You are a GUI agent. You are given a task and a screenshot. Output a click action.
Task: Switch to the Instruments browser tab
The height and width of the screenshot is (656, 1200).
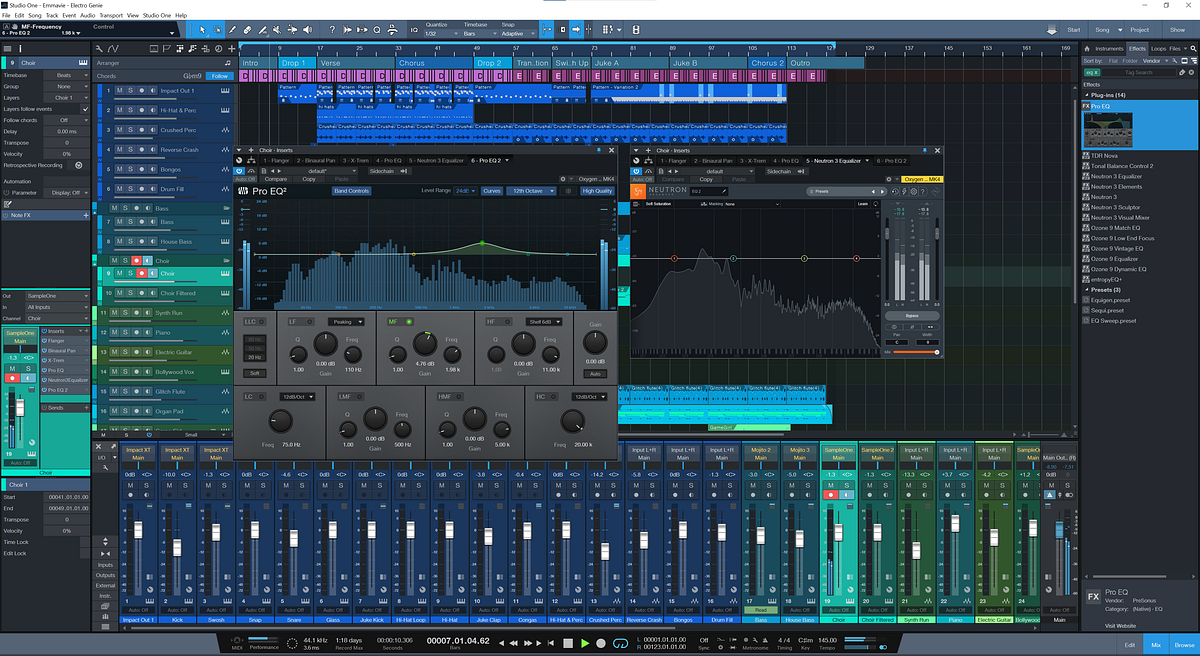tap(1109, 48)
